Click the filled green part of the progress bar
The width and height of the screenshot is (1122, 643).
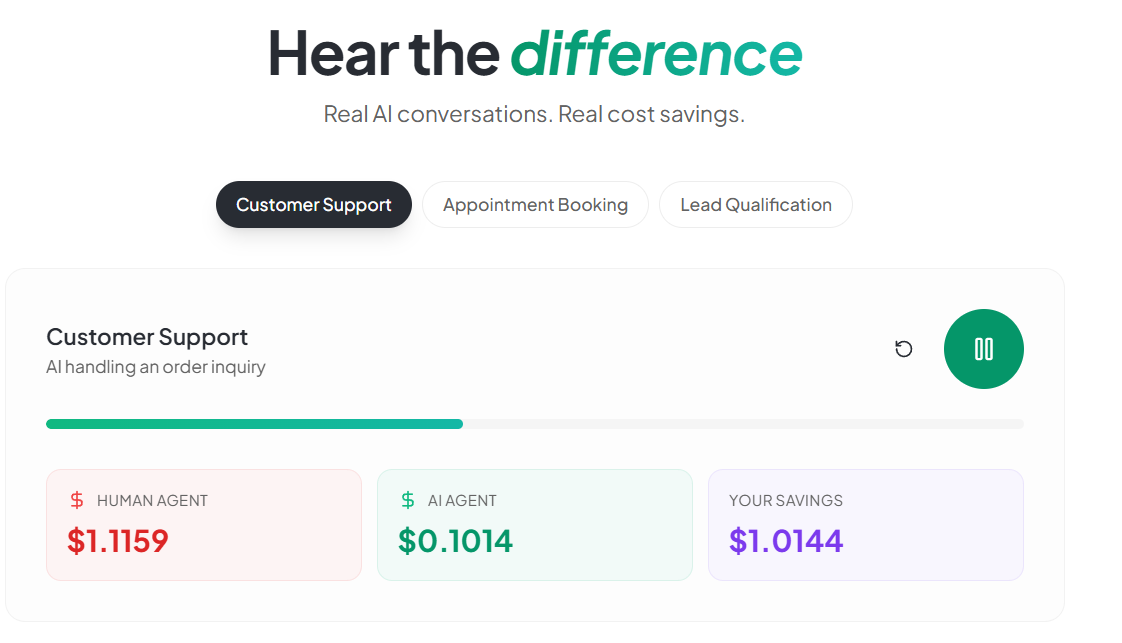(254, 424)
